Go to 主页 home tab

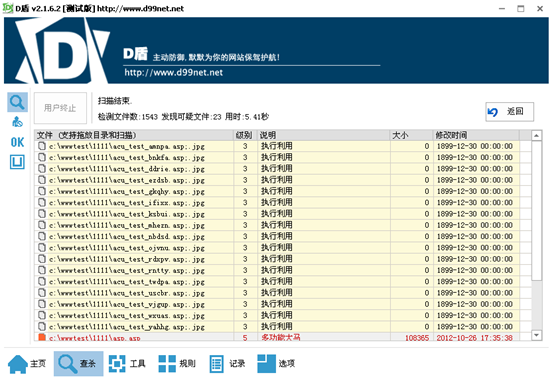tap(27, 364)
